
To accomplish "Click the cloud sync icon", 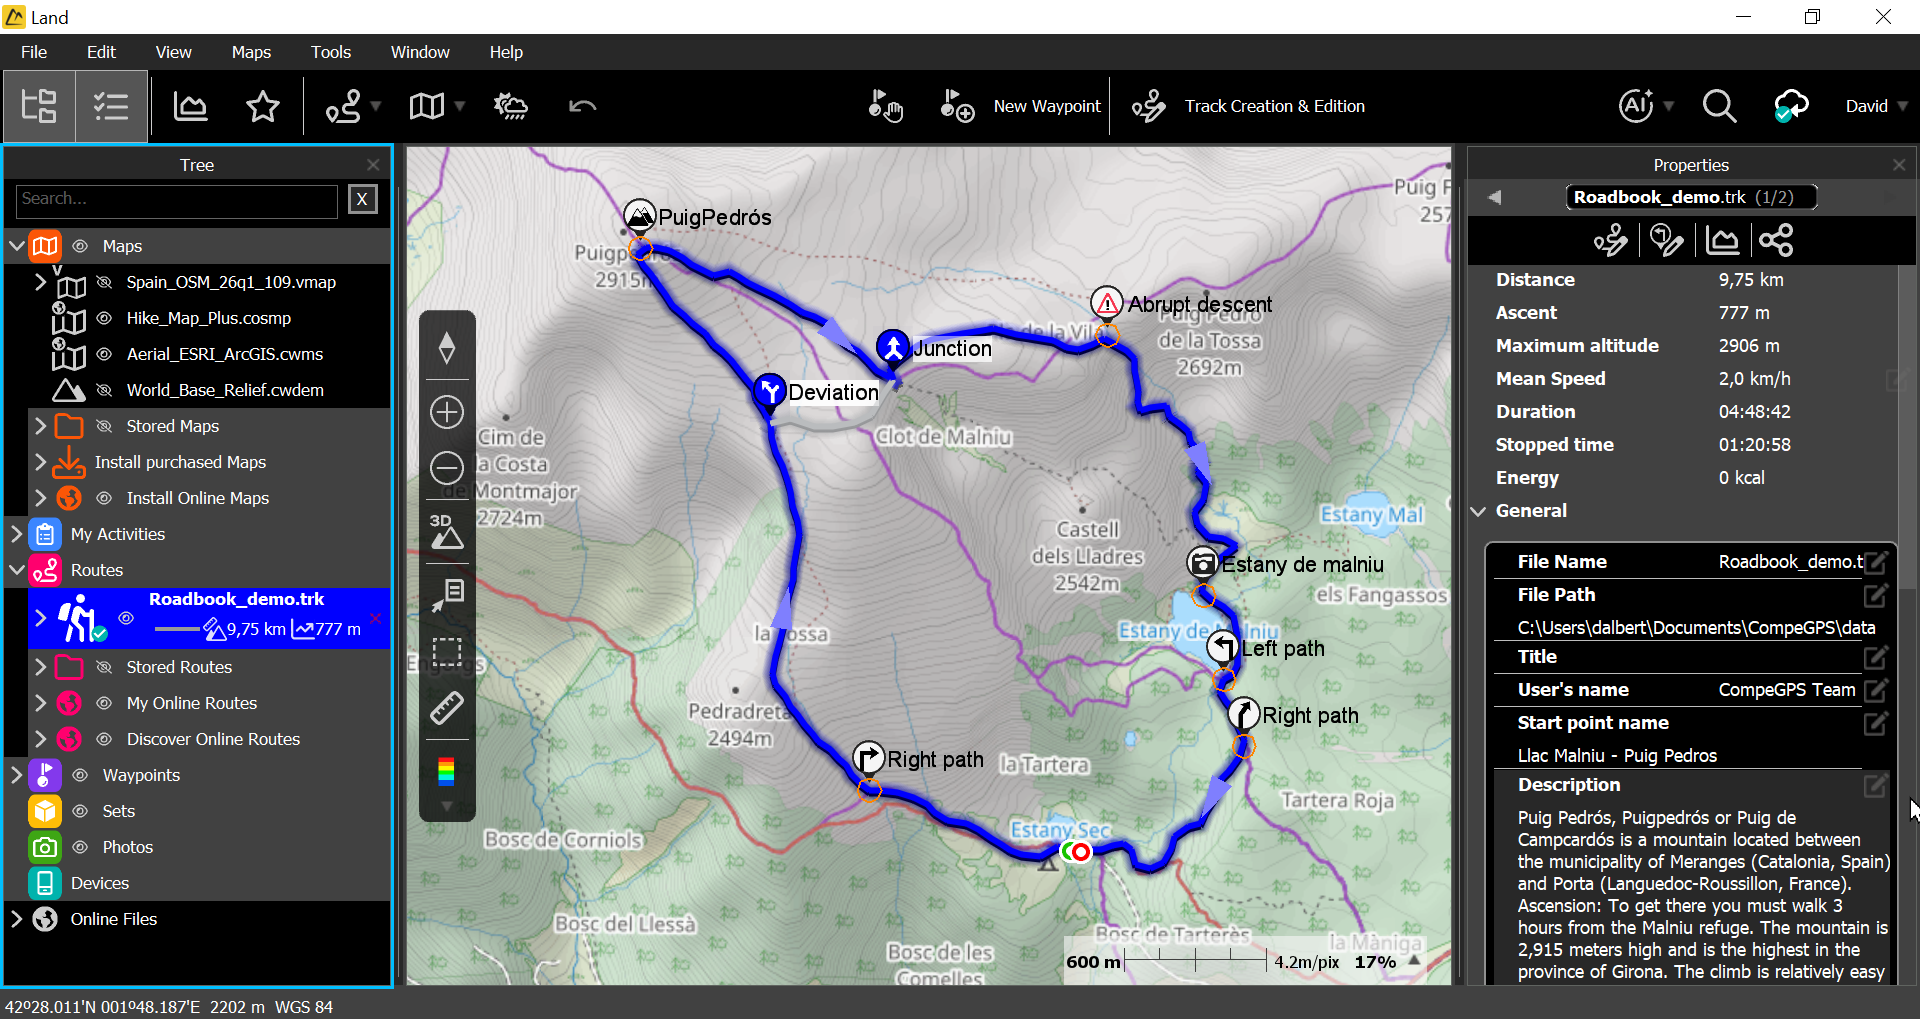I will 1791,106.
